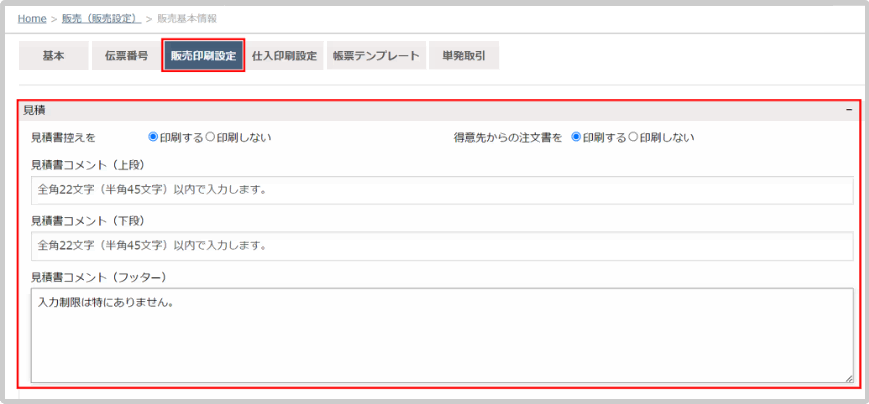Open the 販売（販売設定） breadcrumb link
This screenshot has width=869, height=404.
[100, 18]
